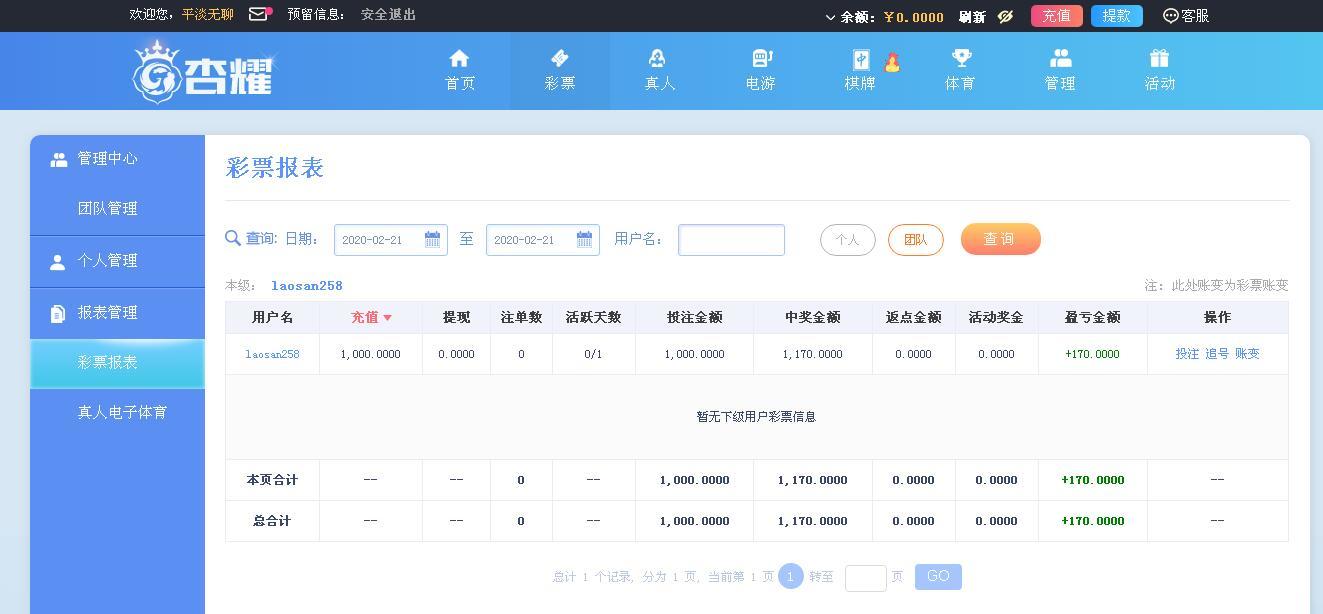Screen dimensions: 1323x614
Task: Expand the balance dropdown arrow
Action: point(830,17)
